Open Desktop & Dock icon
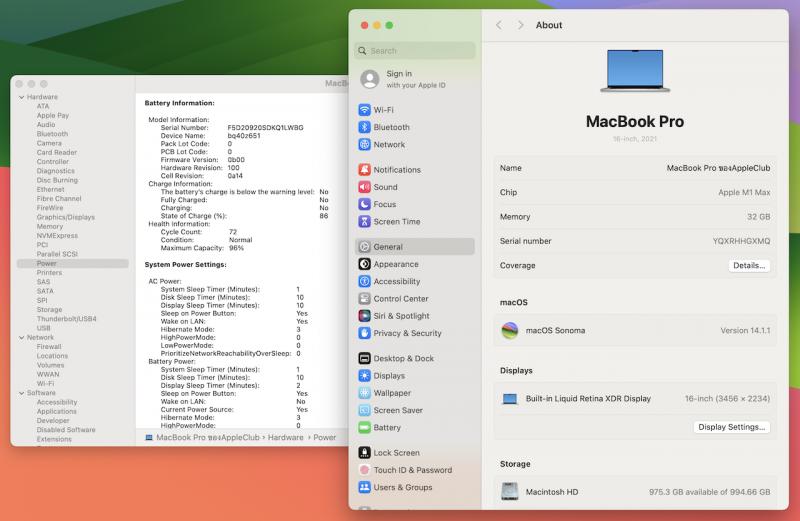 (x=364, y=358)
